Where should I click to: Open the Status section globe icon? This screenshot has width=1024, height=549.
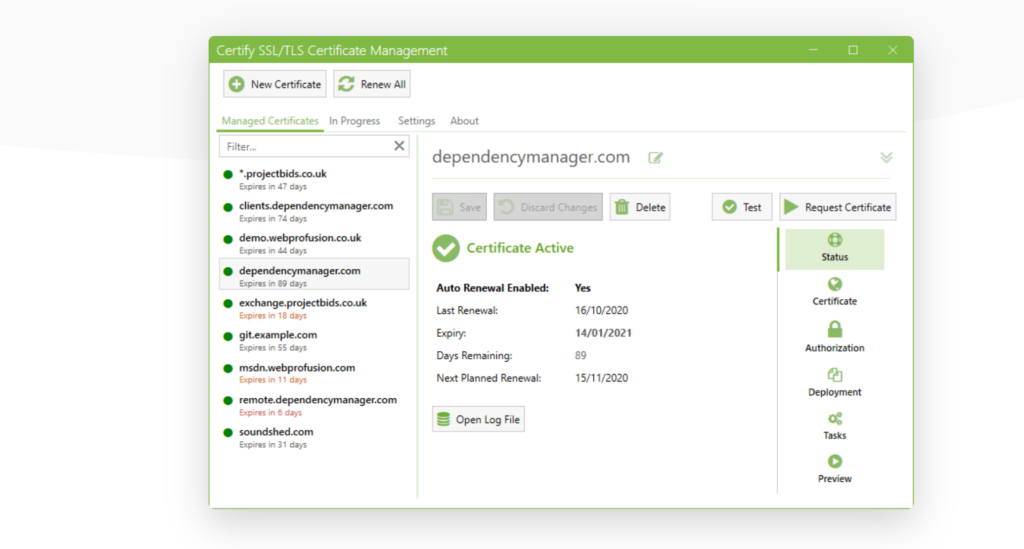(x=834, y=241)
